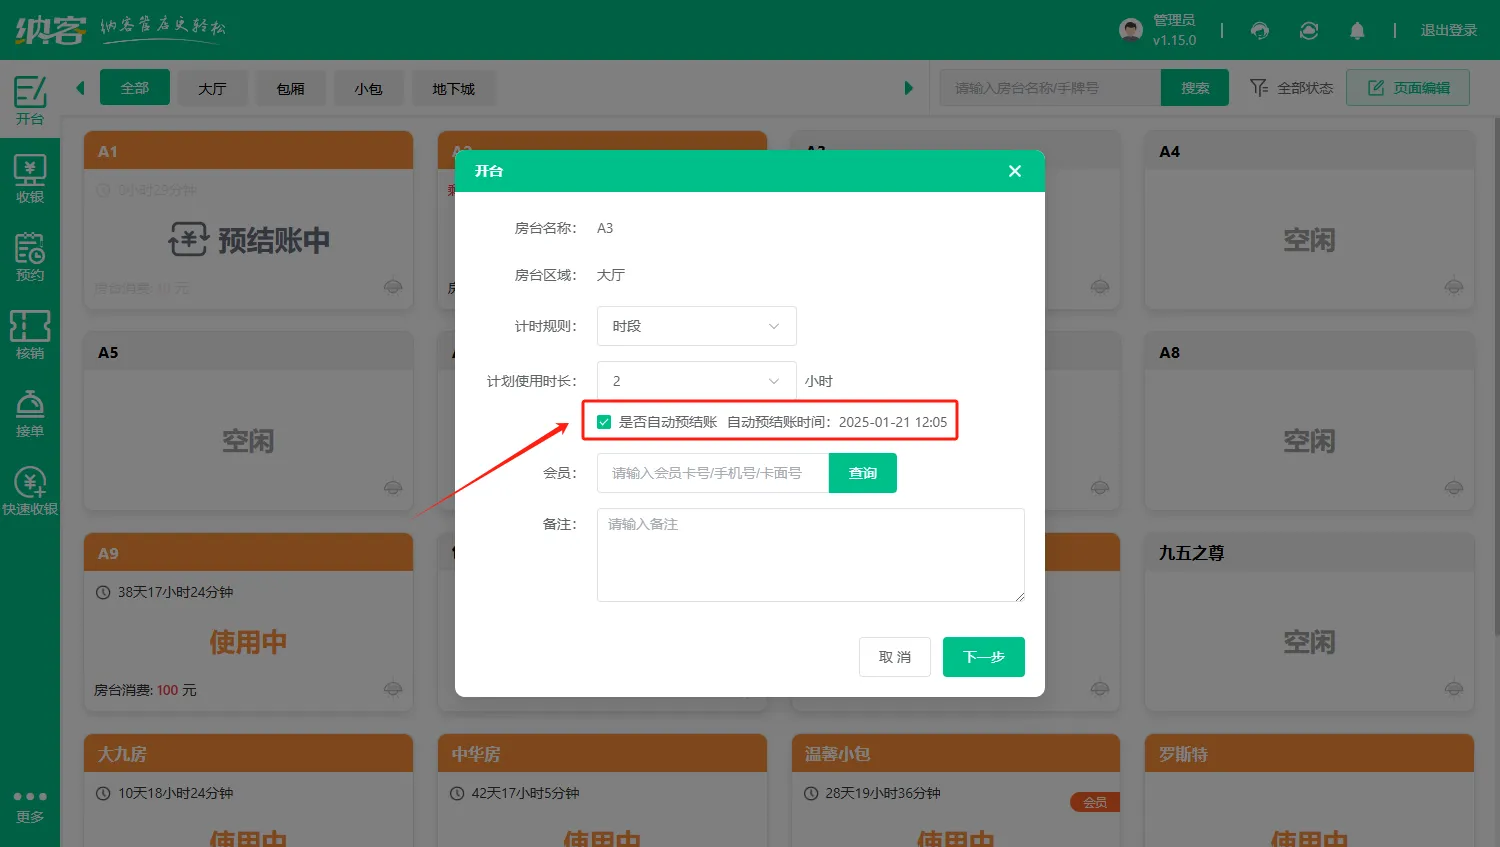Open 页面编辑 page editing
Viewport: 1500px width, 847px height.
[1408, 88]
